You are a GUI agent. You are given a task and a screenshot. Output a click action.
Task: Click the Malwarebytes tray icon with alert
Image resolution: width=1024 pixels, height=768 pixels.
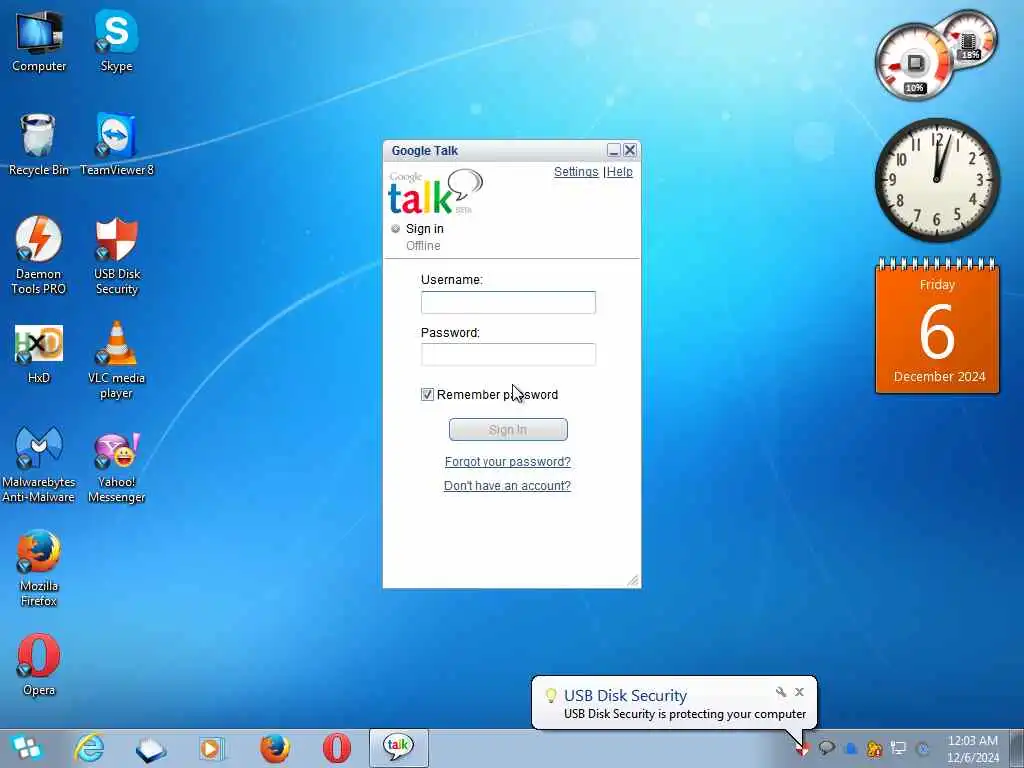pos(874,748)
